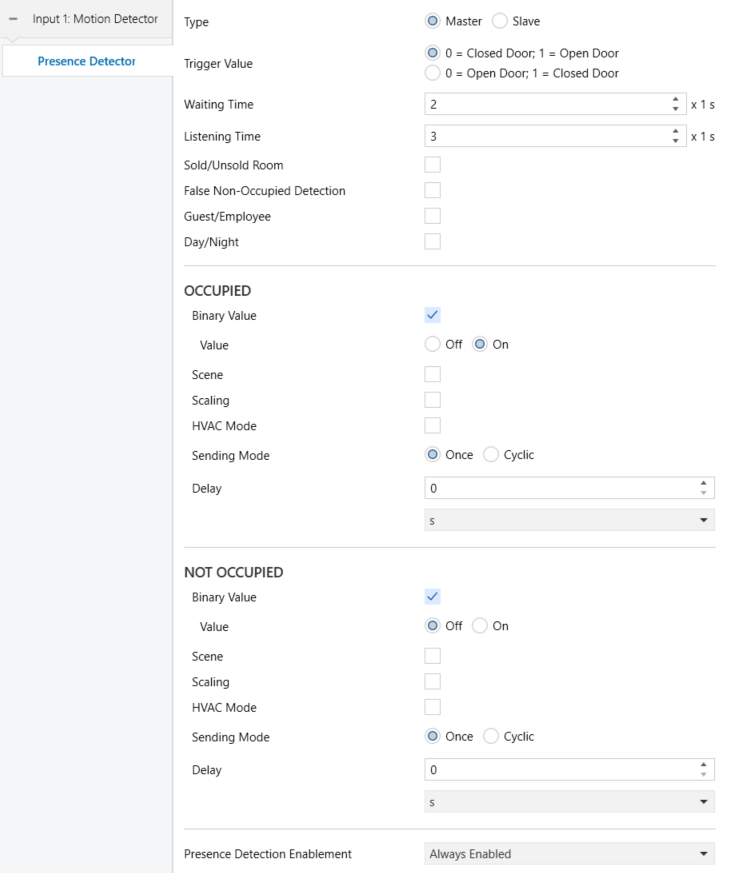Enable False Non-Occupied Detection checkbox
730x873 pixels.
click(433, 190)
